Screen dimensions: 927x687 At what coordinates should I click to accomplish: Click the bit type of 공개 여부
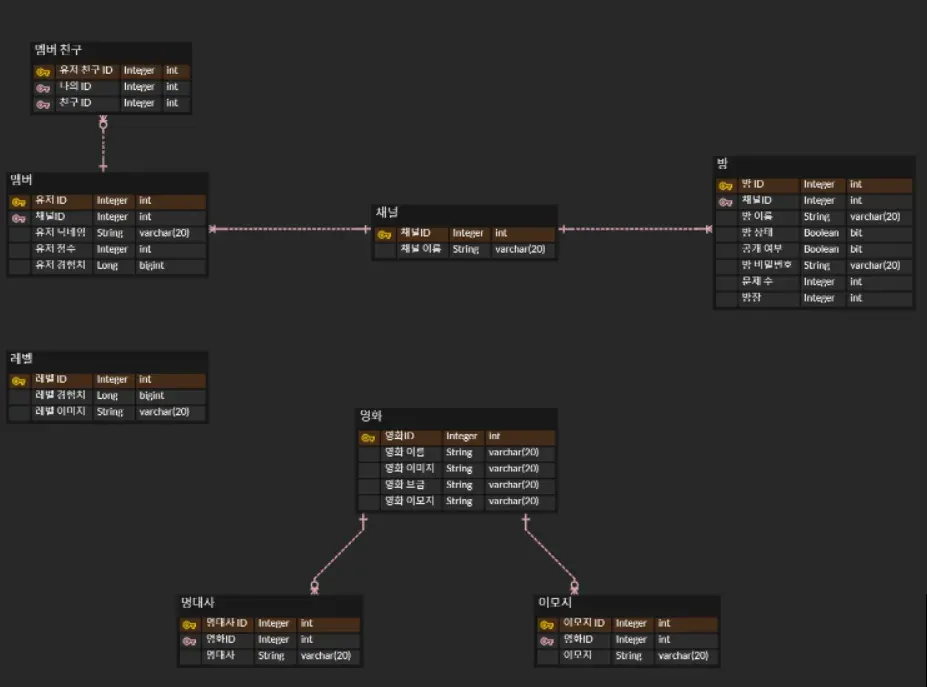point(856,249)
